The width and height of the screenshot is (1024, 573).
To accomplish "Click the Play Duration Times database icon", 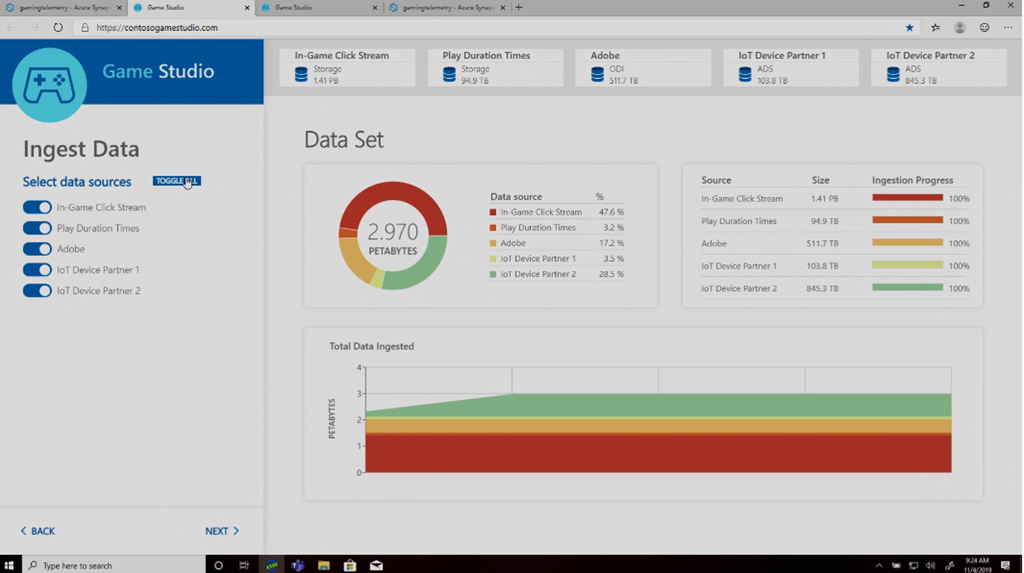I will point(449,75).
